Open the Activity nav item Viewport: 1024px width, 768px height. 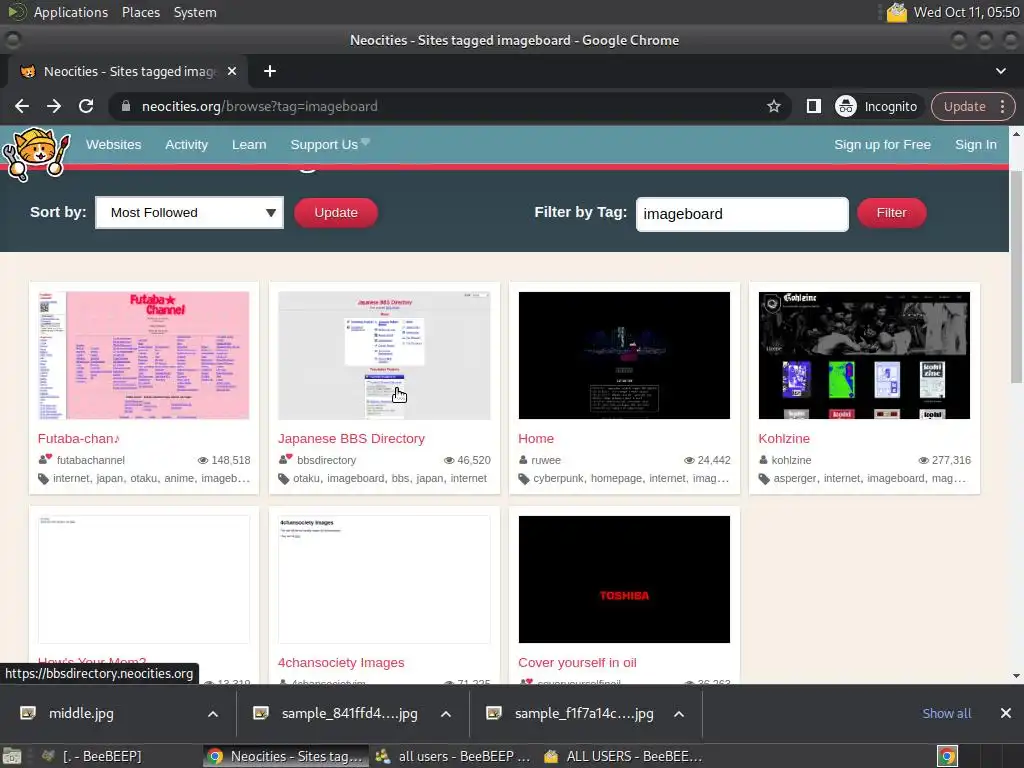[186, 144]
